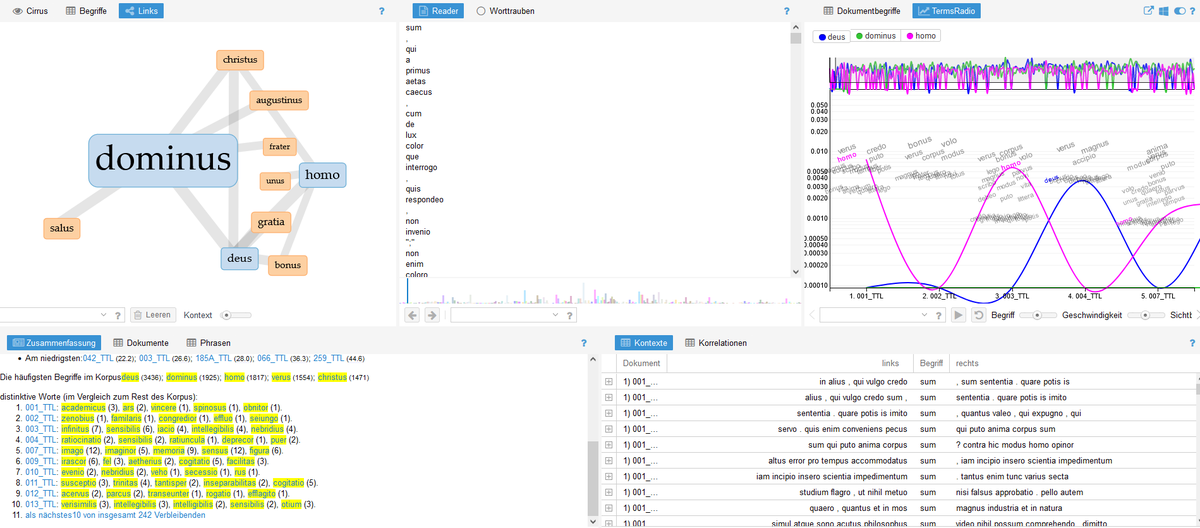Open help for the Kontexte panel
This screenshot has height=528, width=1200.
[x=1190, y=343]
